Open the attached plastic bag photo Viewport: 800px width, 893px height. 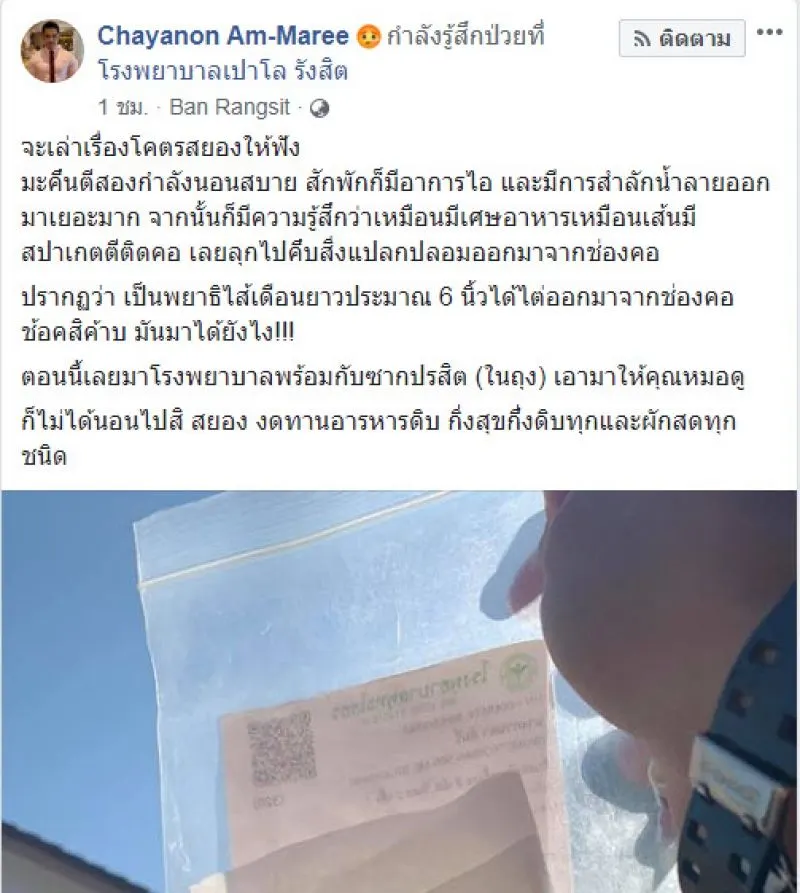point(400,691)
